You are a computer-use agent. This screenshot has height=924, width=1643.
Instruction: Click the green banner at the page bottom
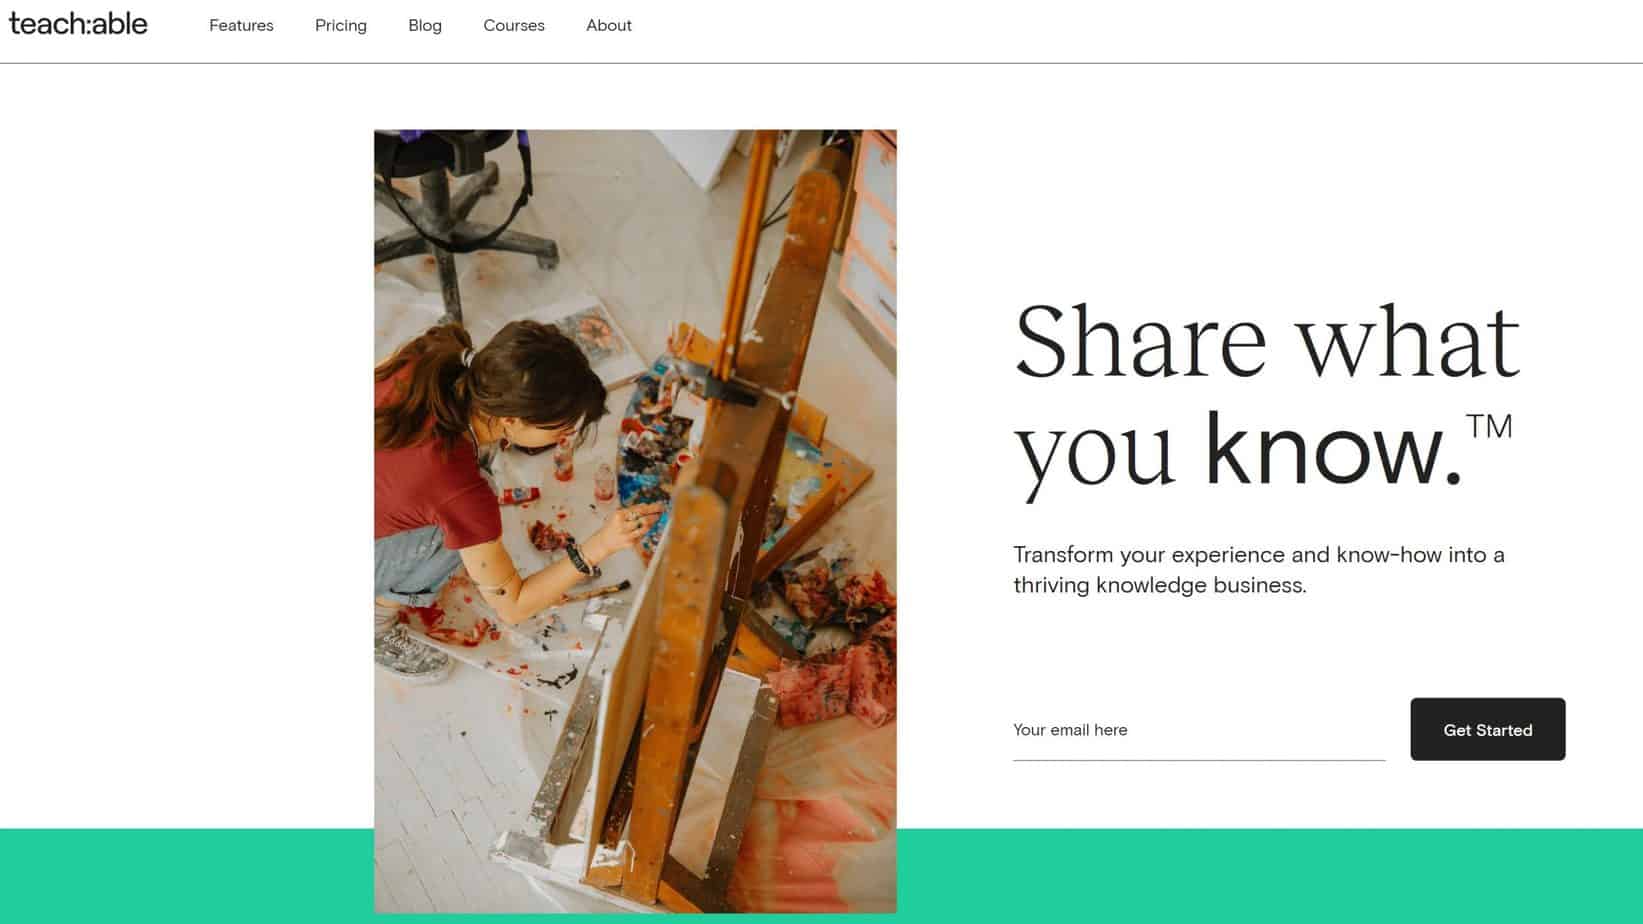click(x=1200, y=875)
